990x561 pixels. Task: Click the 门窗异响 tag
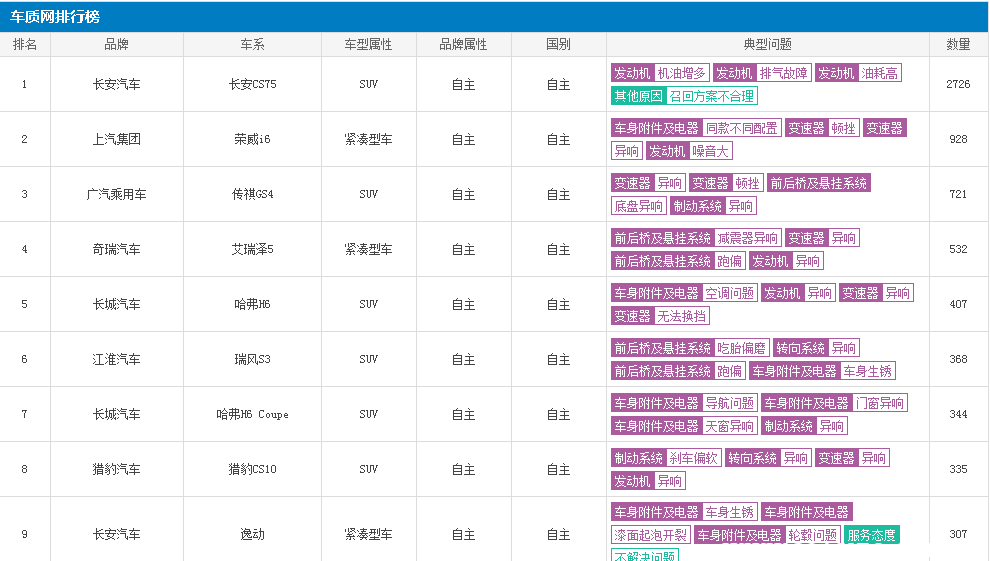(880, 403)
